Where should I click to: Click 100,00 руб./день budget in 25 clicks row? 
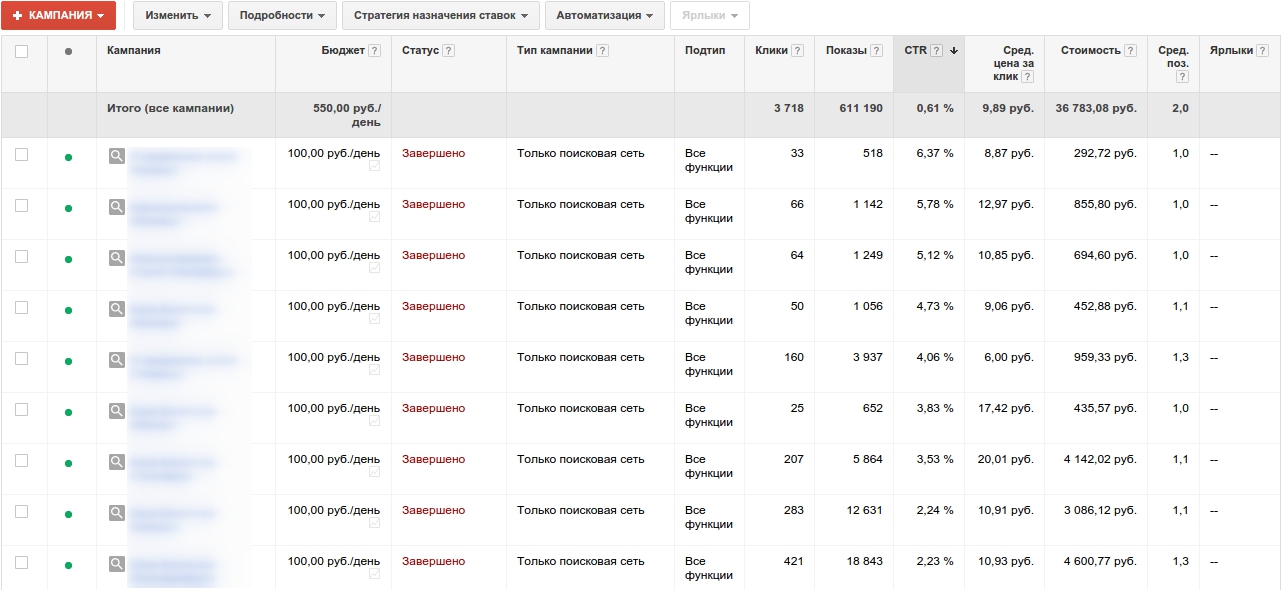tap(334, 408)
